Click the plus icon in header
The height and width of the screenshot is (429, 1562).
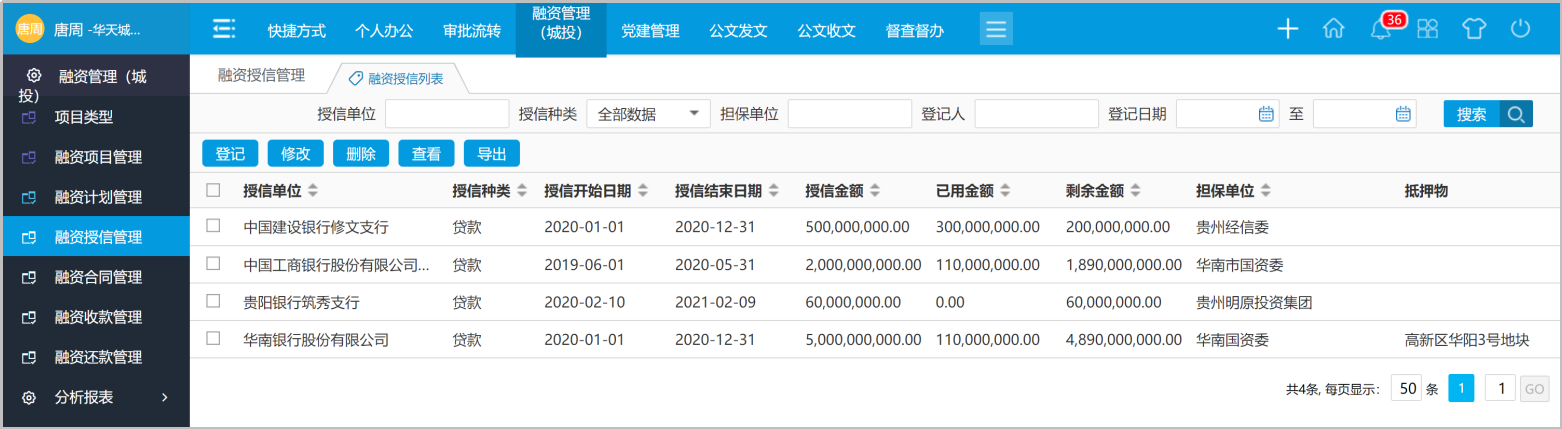click(x=1288, y=29)
